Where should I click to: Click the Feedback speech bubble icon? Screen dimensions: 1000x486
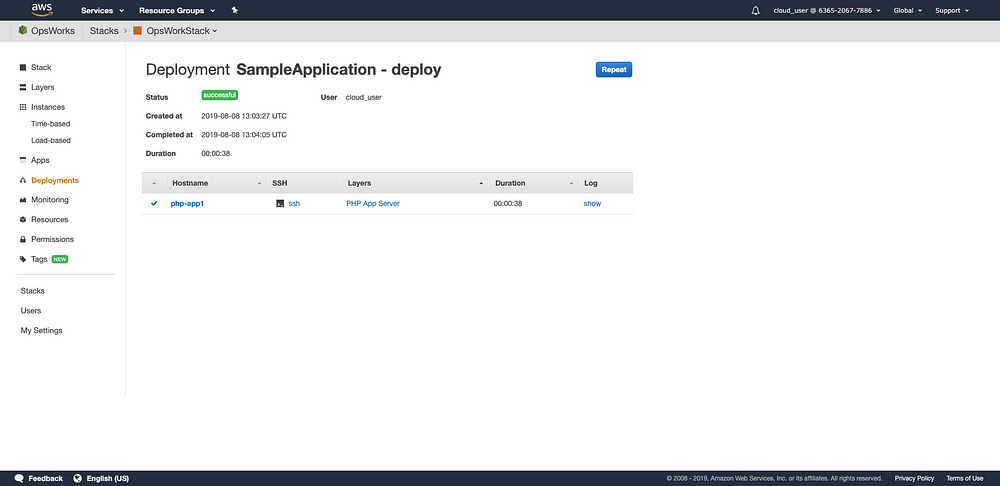click(19, 478)
